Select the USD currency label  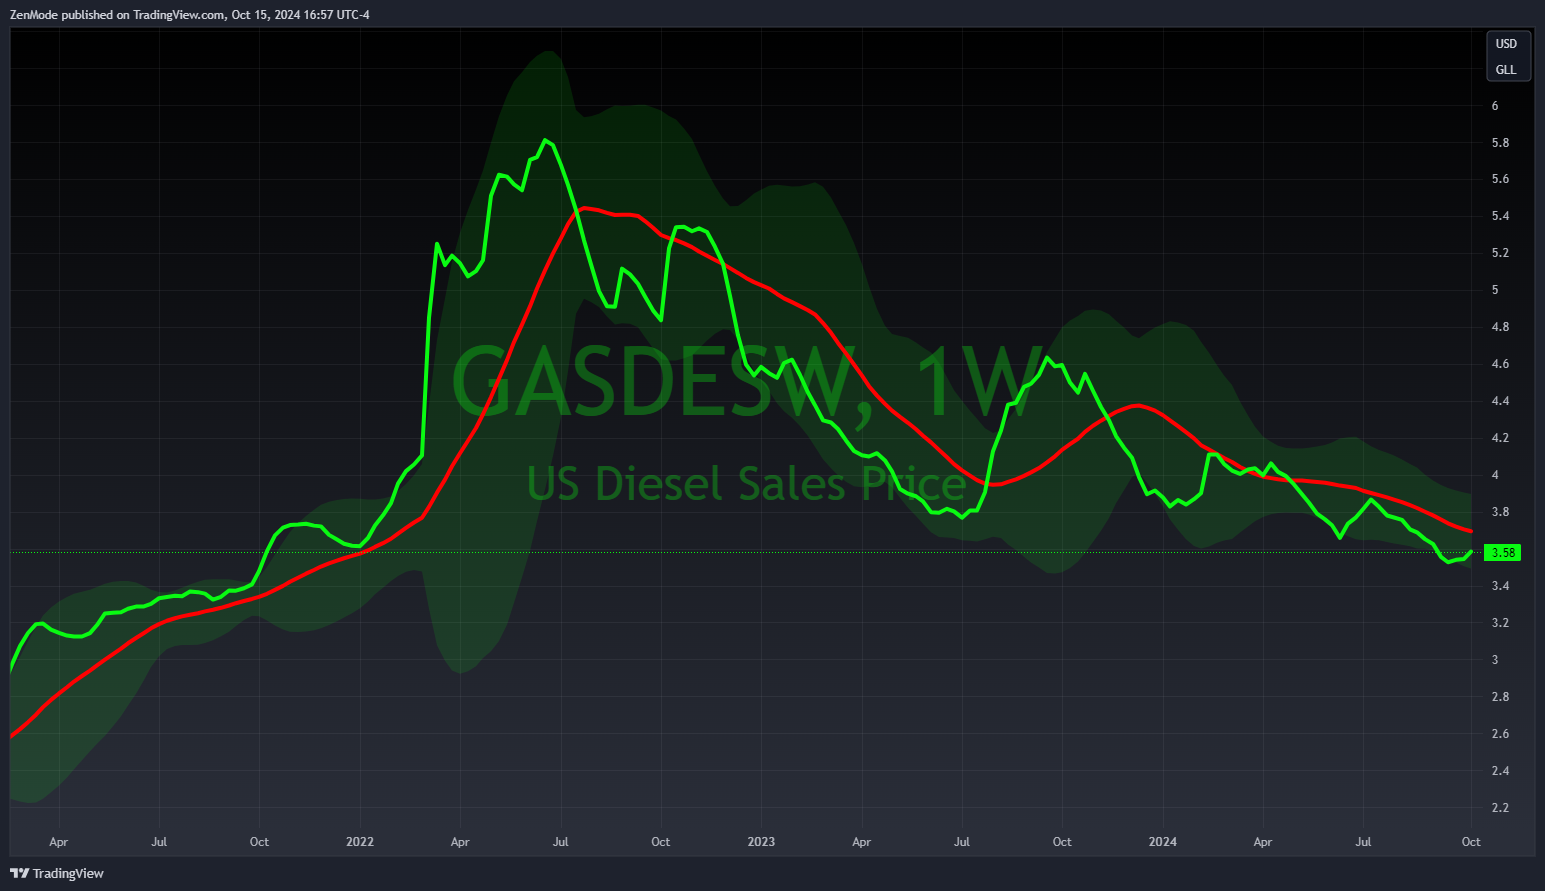tap(1506, 44)
